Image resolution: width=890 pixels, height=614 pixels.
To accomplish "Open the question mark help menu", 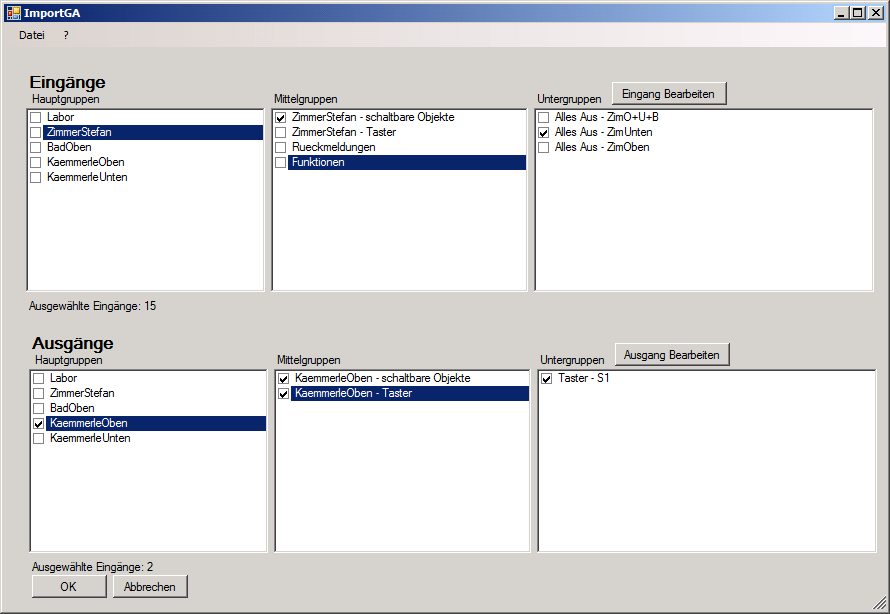I will point(66,35).
